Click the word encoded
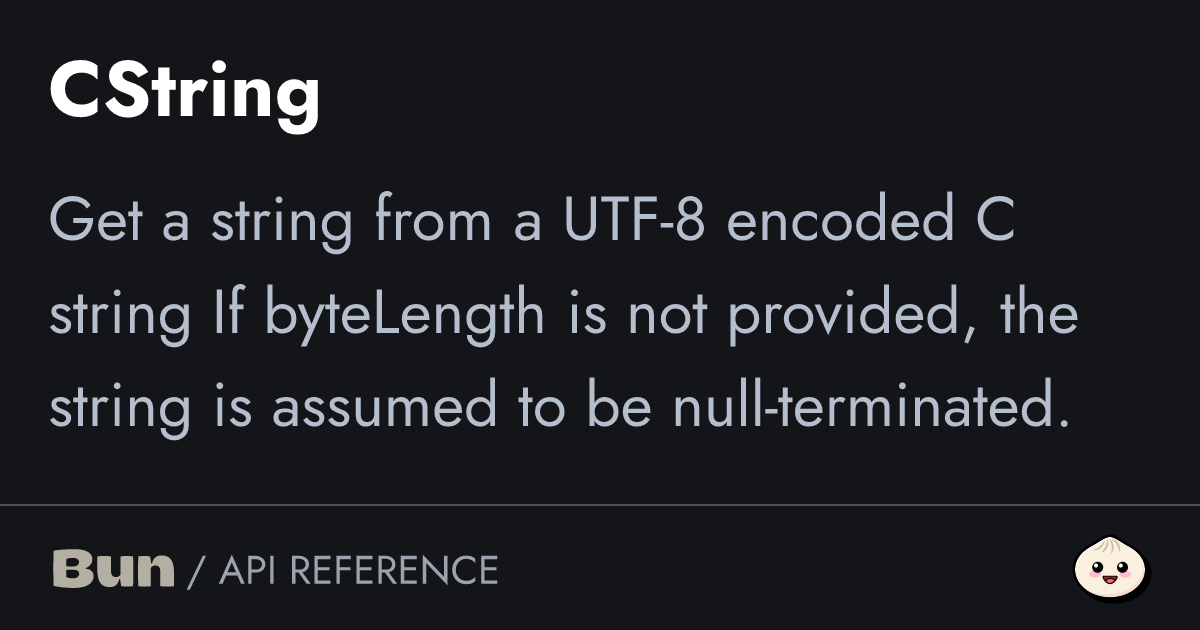The width and height of the screenshot is (1200, 630). [x=840, y=223]
